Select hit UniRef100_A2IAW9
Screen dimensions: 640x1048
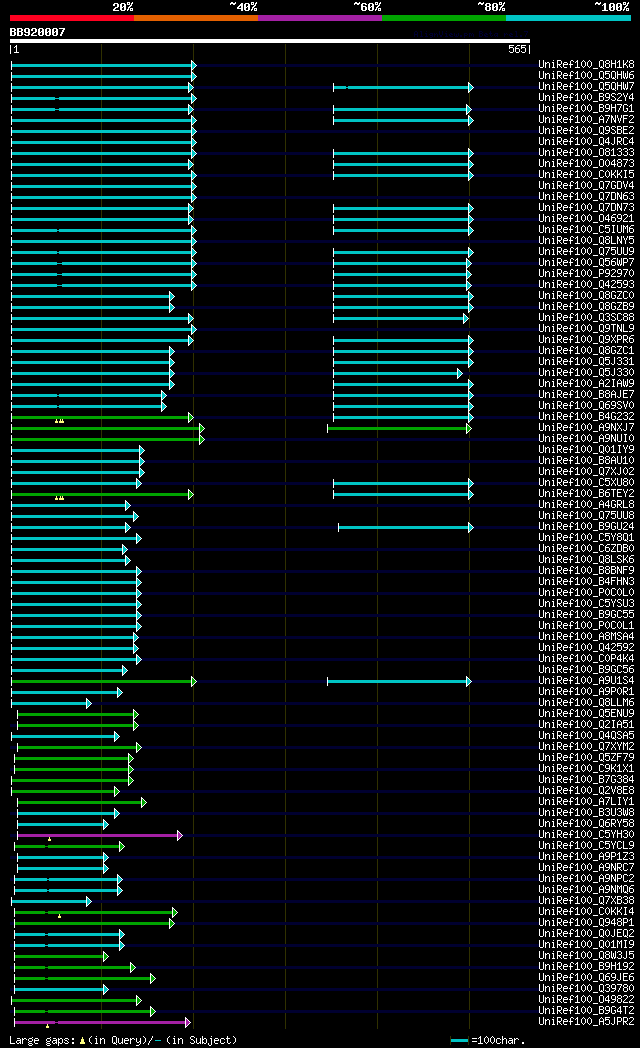[x=587, y=384]
